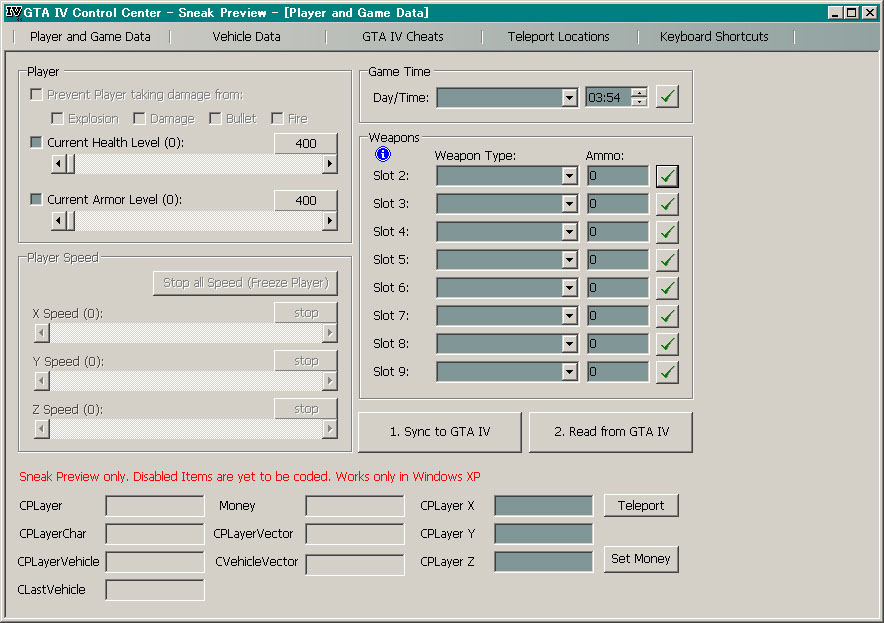This screenshot has width=884, height=623.
Task: Confirm Slot 7 weapon with green checkmark
Action: (x=667, y=316)
